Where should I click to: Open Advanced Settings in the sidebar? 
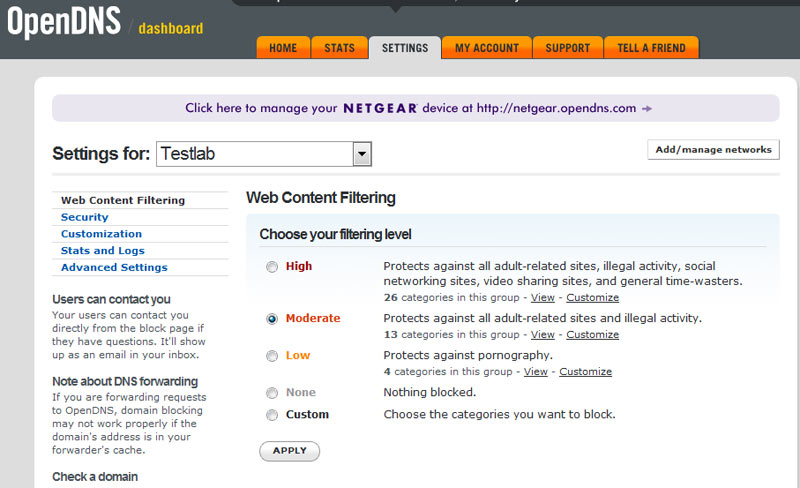[114, 268]
